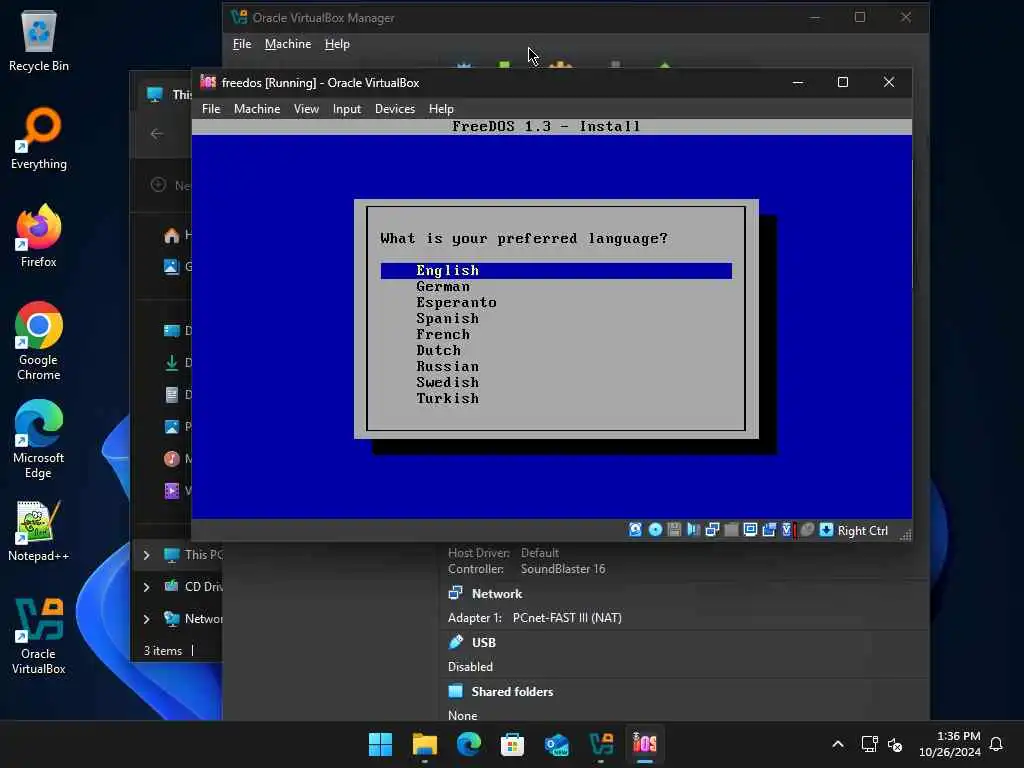Screen dimensions: 1024x768
Task: Open Microsoft Store from the taskbar
Action: tap(513, 744)
